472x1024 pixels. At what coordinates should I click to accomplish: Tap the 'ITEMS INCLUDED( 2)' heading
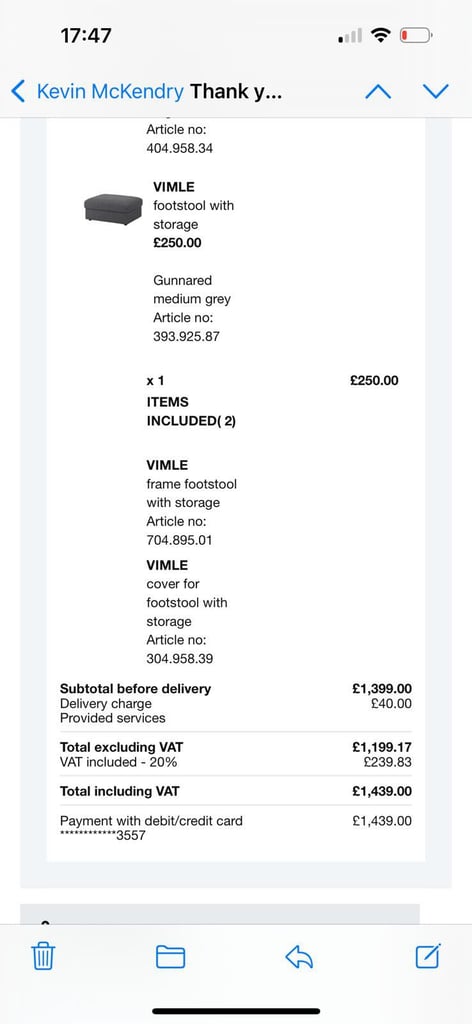tap(191, 411)
